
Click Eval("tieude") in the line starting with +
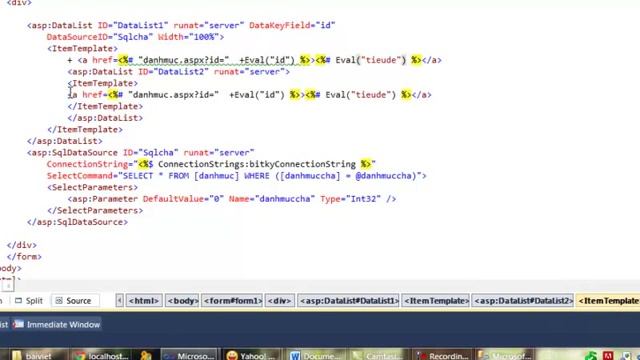pos(371,60)
